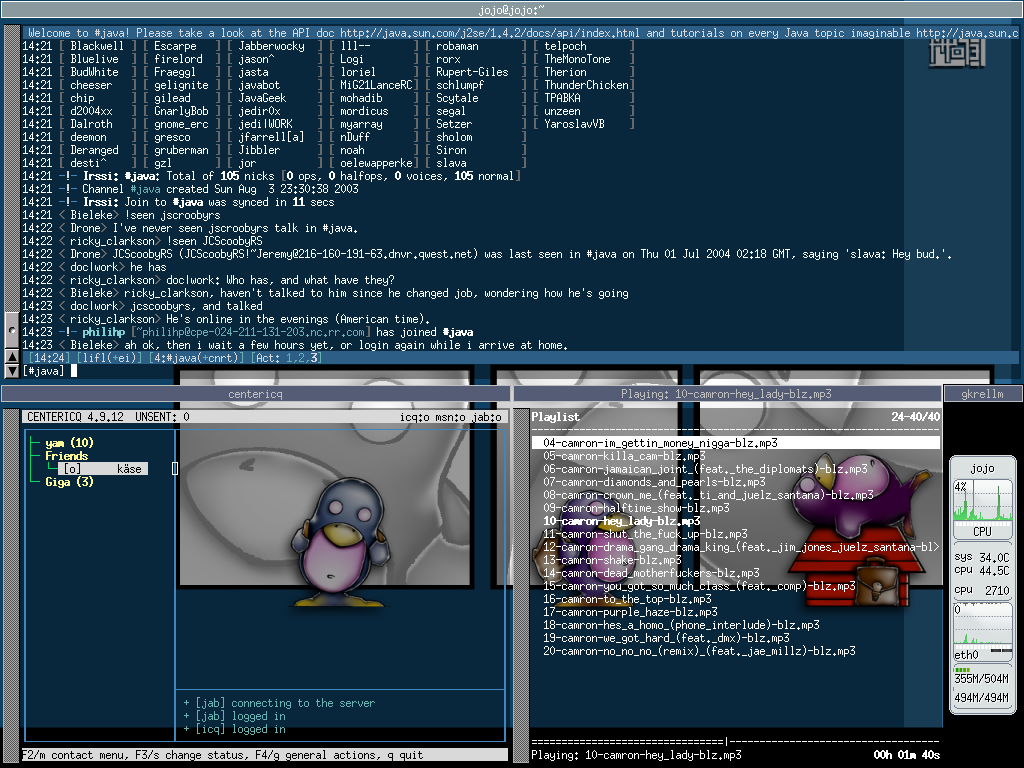Screen dimensions: 1024x768
Task: Click the [jab] connecting to the server line
Action: pos(279,703)
